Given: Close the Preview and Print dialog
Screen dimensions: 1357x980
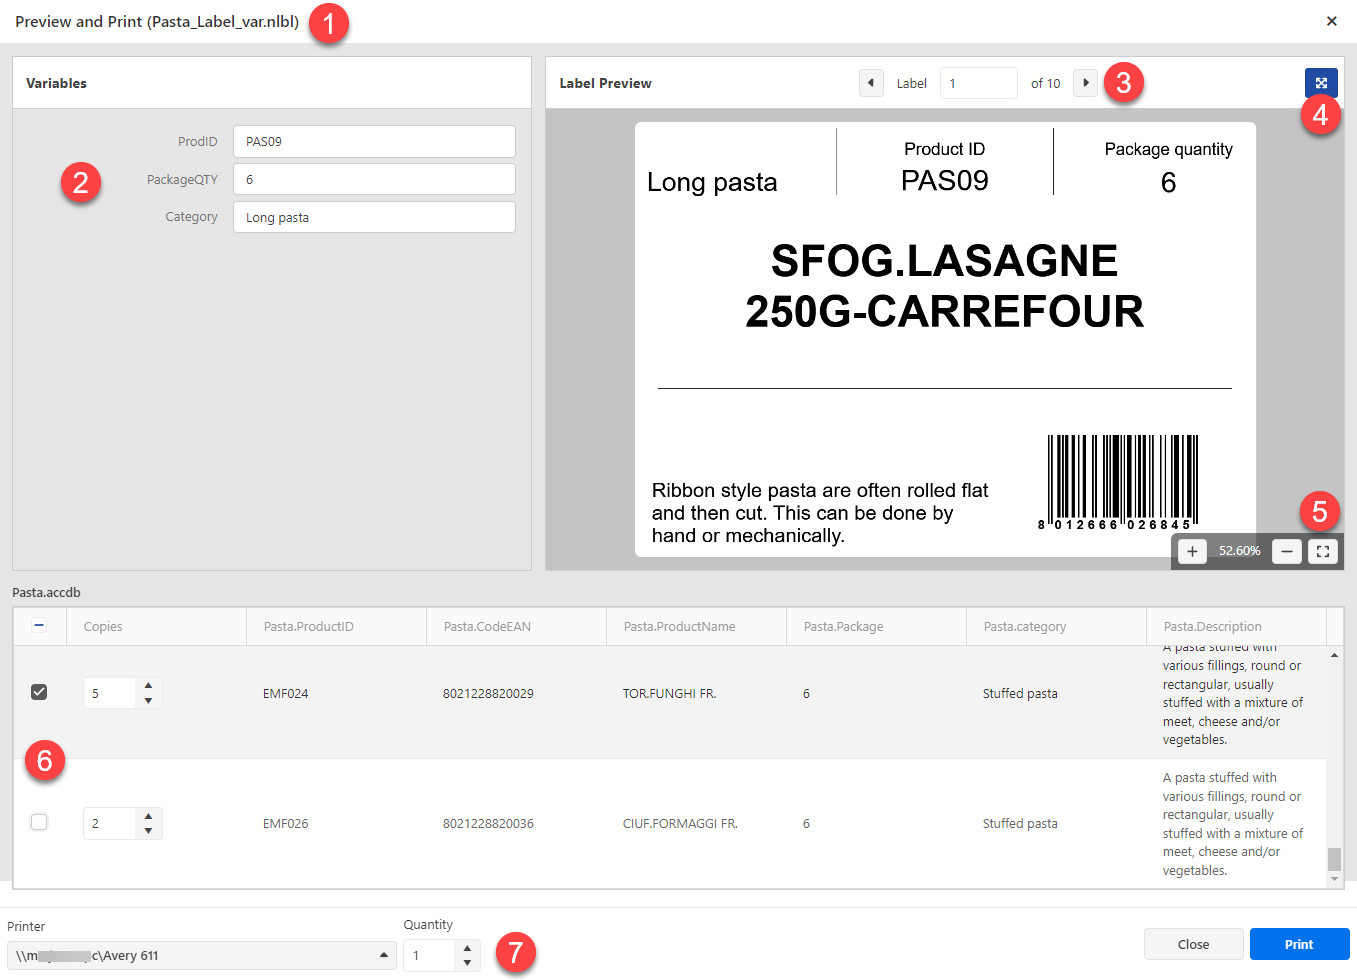Looking at the screenshot, I should point(1331,21).
